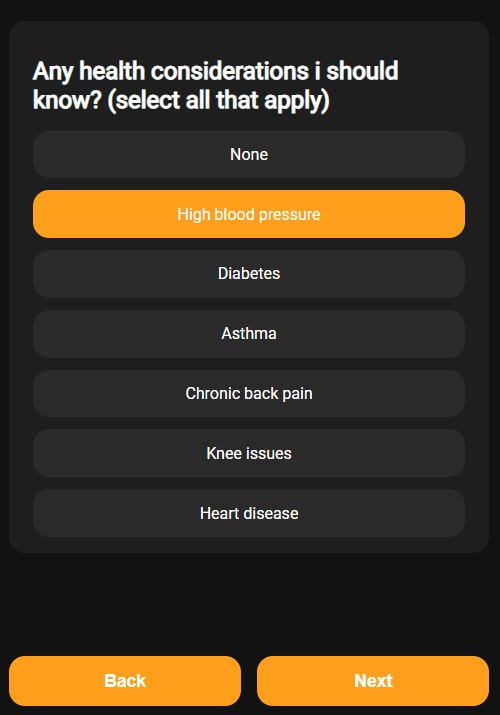Image resolution: width=500 pixels, height=715 pixels.
Task: Tick the knee issues choice
Action: (249, 453)
